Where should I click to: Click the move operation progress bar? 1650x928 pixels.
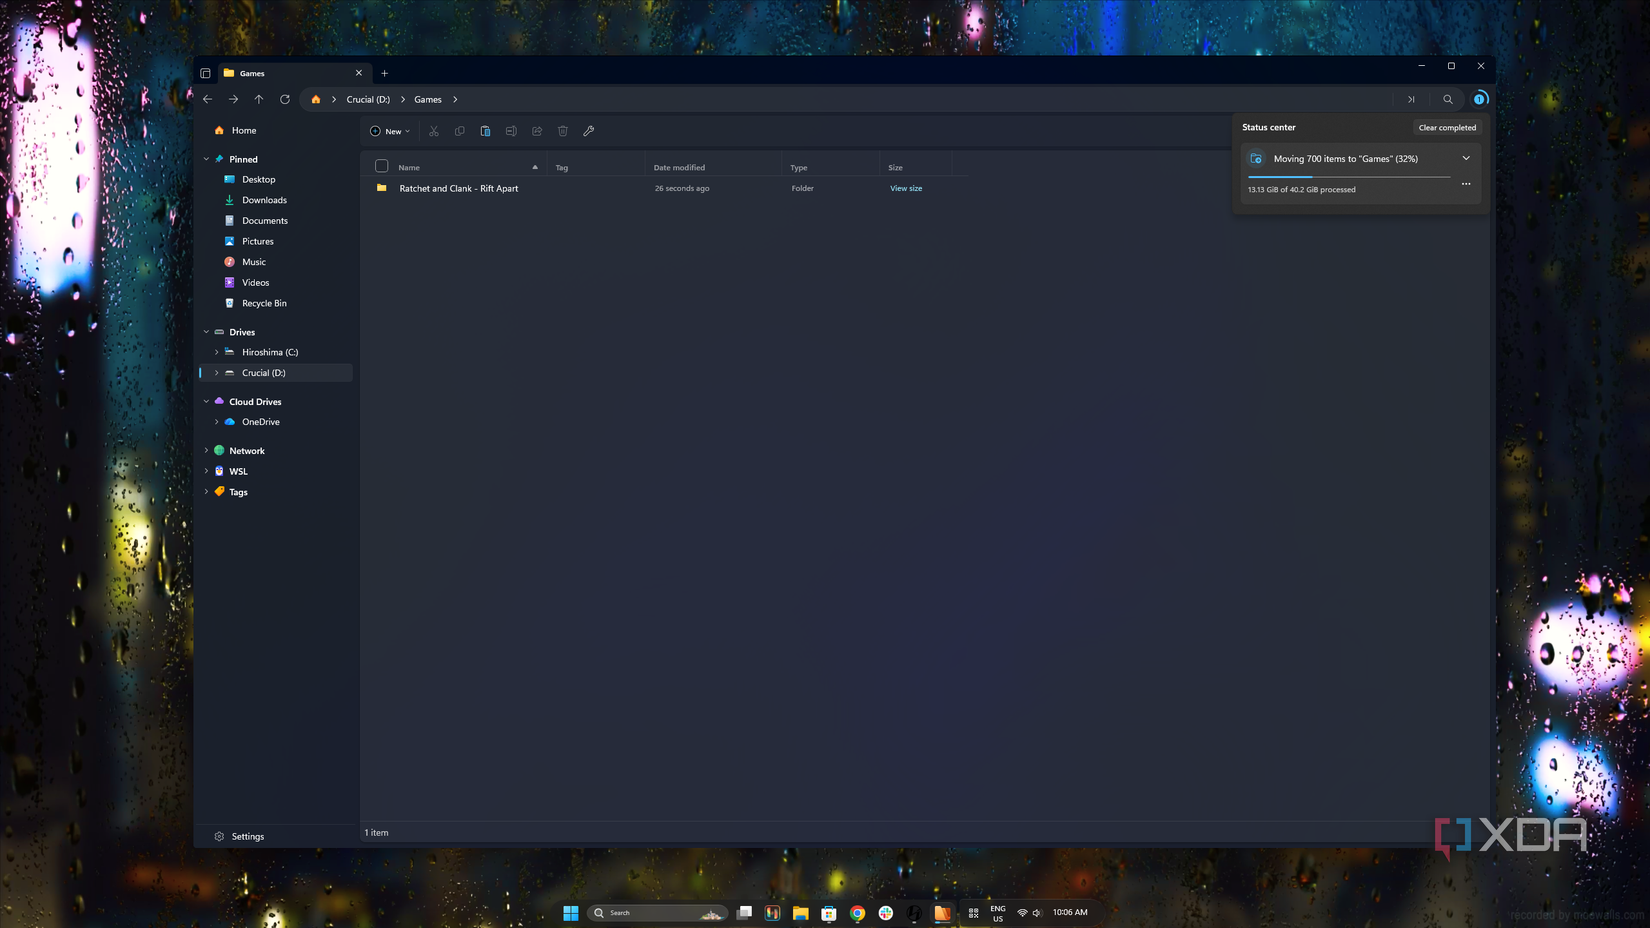click(1349, 177)
